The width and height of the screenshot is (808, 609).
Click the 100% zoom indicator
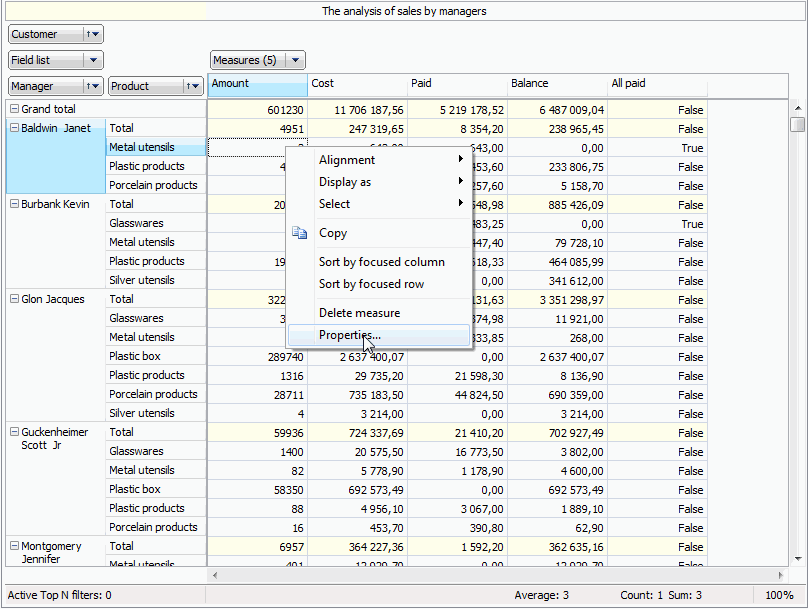(779, 595)
